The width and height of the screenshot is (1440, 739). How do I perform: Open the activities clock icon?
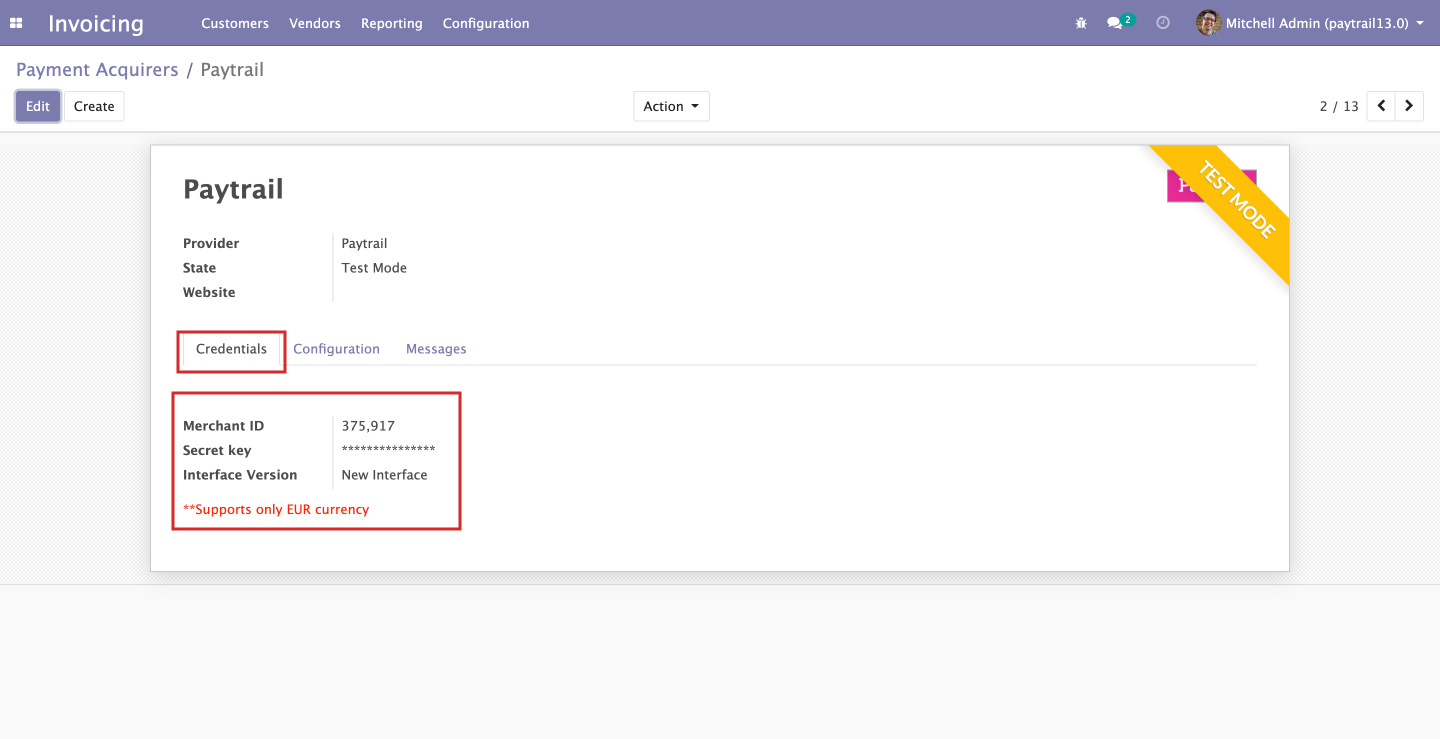pyautogui.click(x=1163, y=22)
